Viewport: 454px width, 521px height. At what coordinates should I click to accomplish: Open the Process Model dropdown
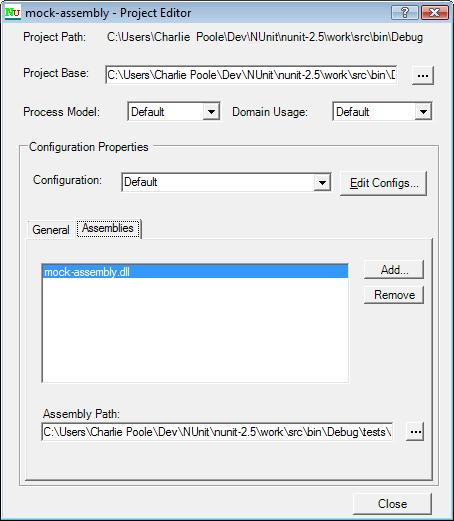tap(174, 112)
